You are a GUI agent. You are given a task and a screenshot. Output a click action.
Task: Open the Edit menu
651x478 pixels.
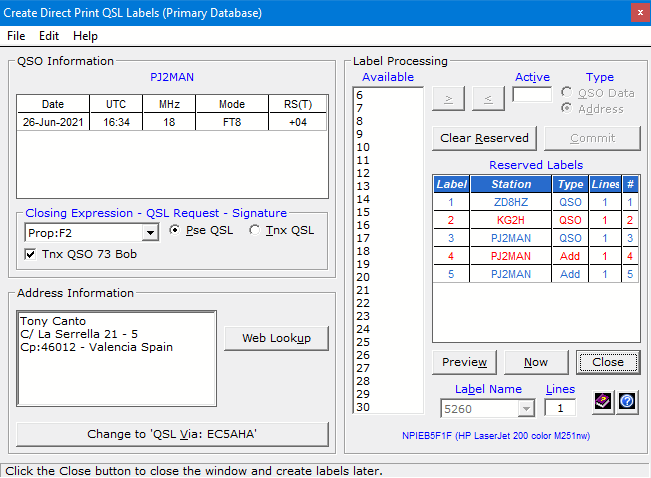[x=49, y=36]
